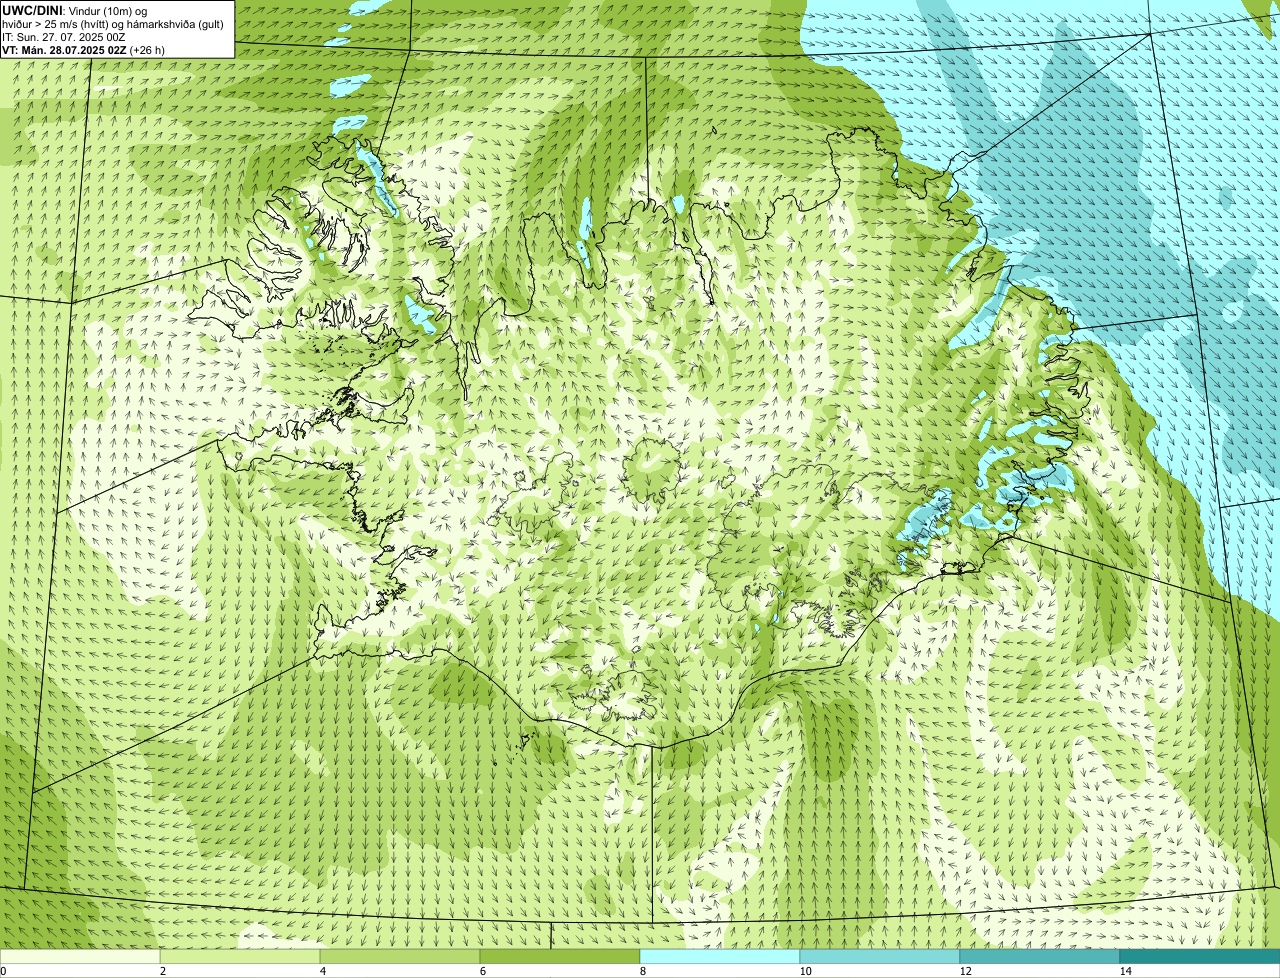Click the scale label "12"
The height and width of the screenshot is (978, 1280).
point(965,971)
